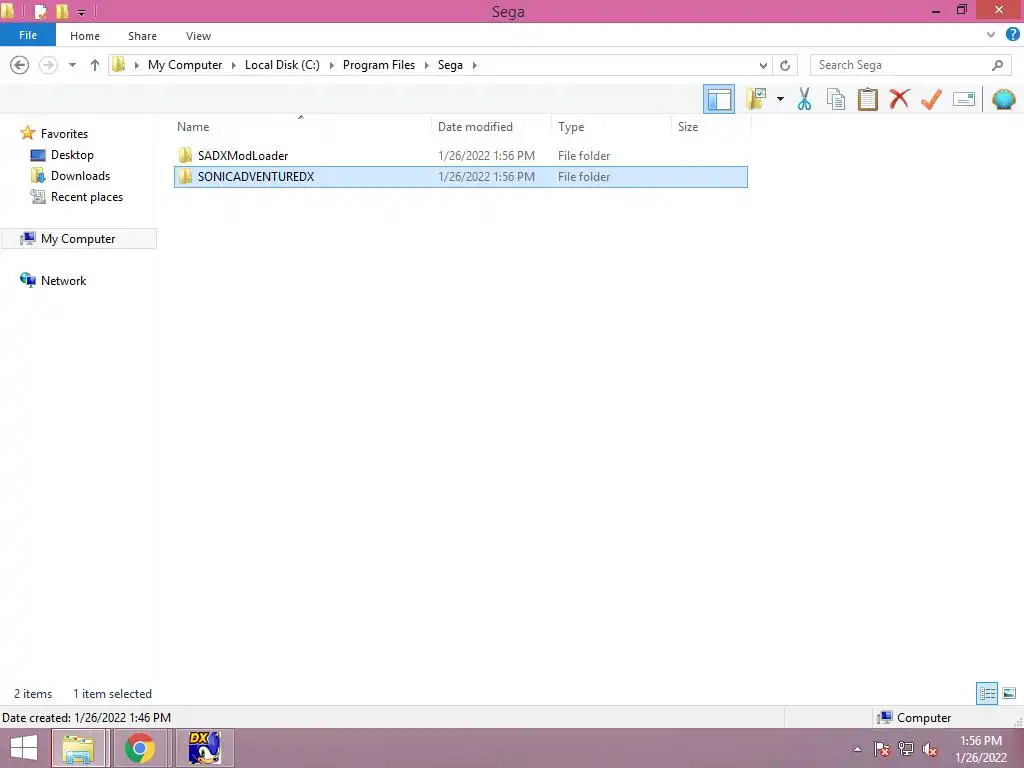The width and height of the screenshot is (1024, 768).
Task: Open the File menu
Action: pos(27,35)
